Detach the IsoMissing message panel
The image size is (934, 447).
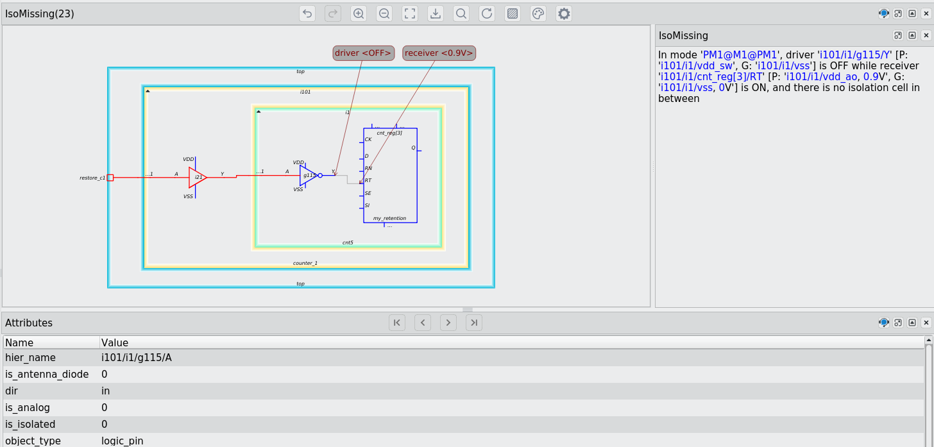tap(898, 36)
